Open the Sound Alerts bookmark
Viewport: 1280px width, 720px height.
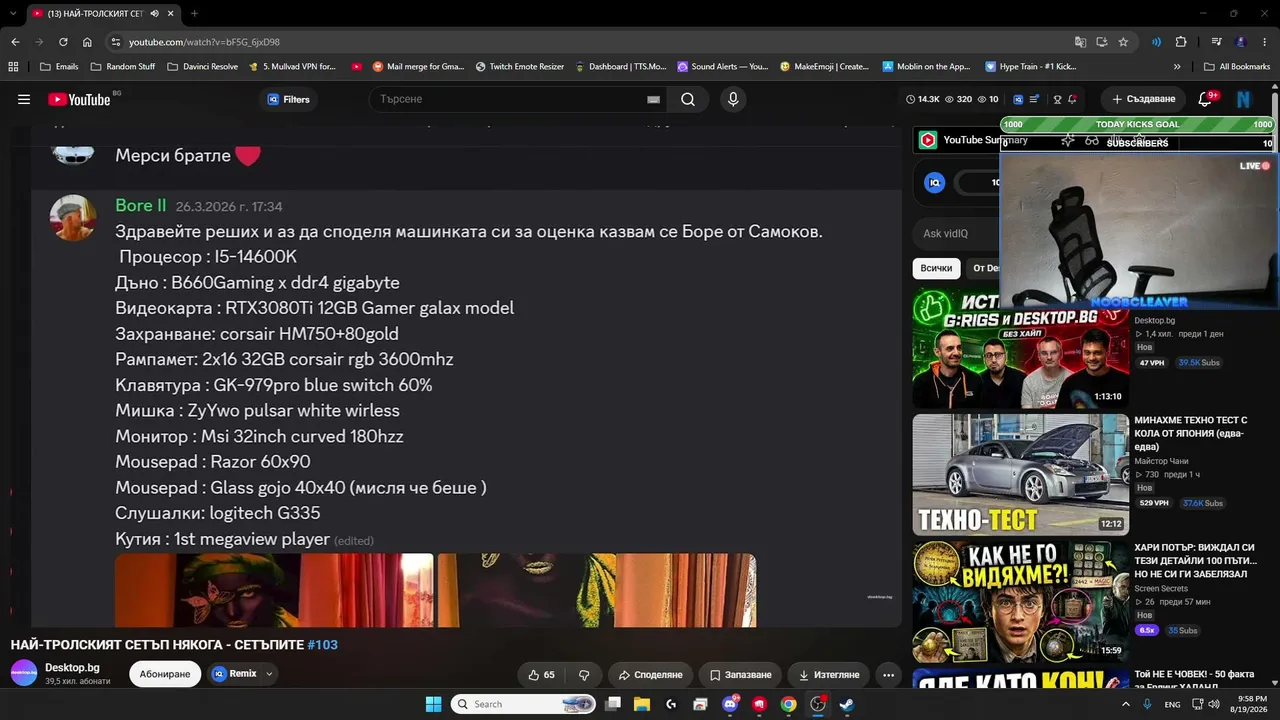click(723, 67)
